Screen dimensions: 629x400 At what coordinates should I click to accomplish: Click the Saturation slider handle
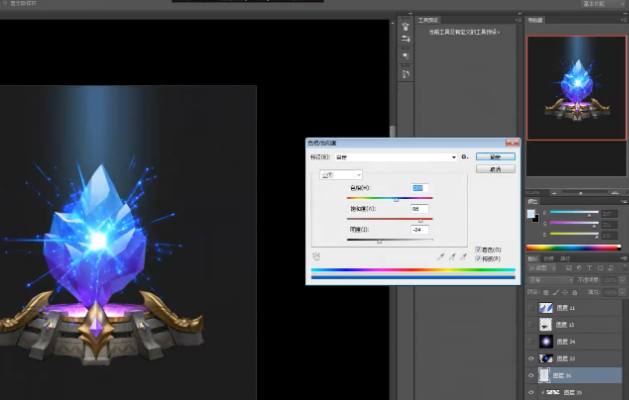tap(420, 220)
